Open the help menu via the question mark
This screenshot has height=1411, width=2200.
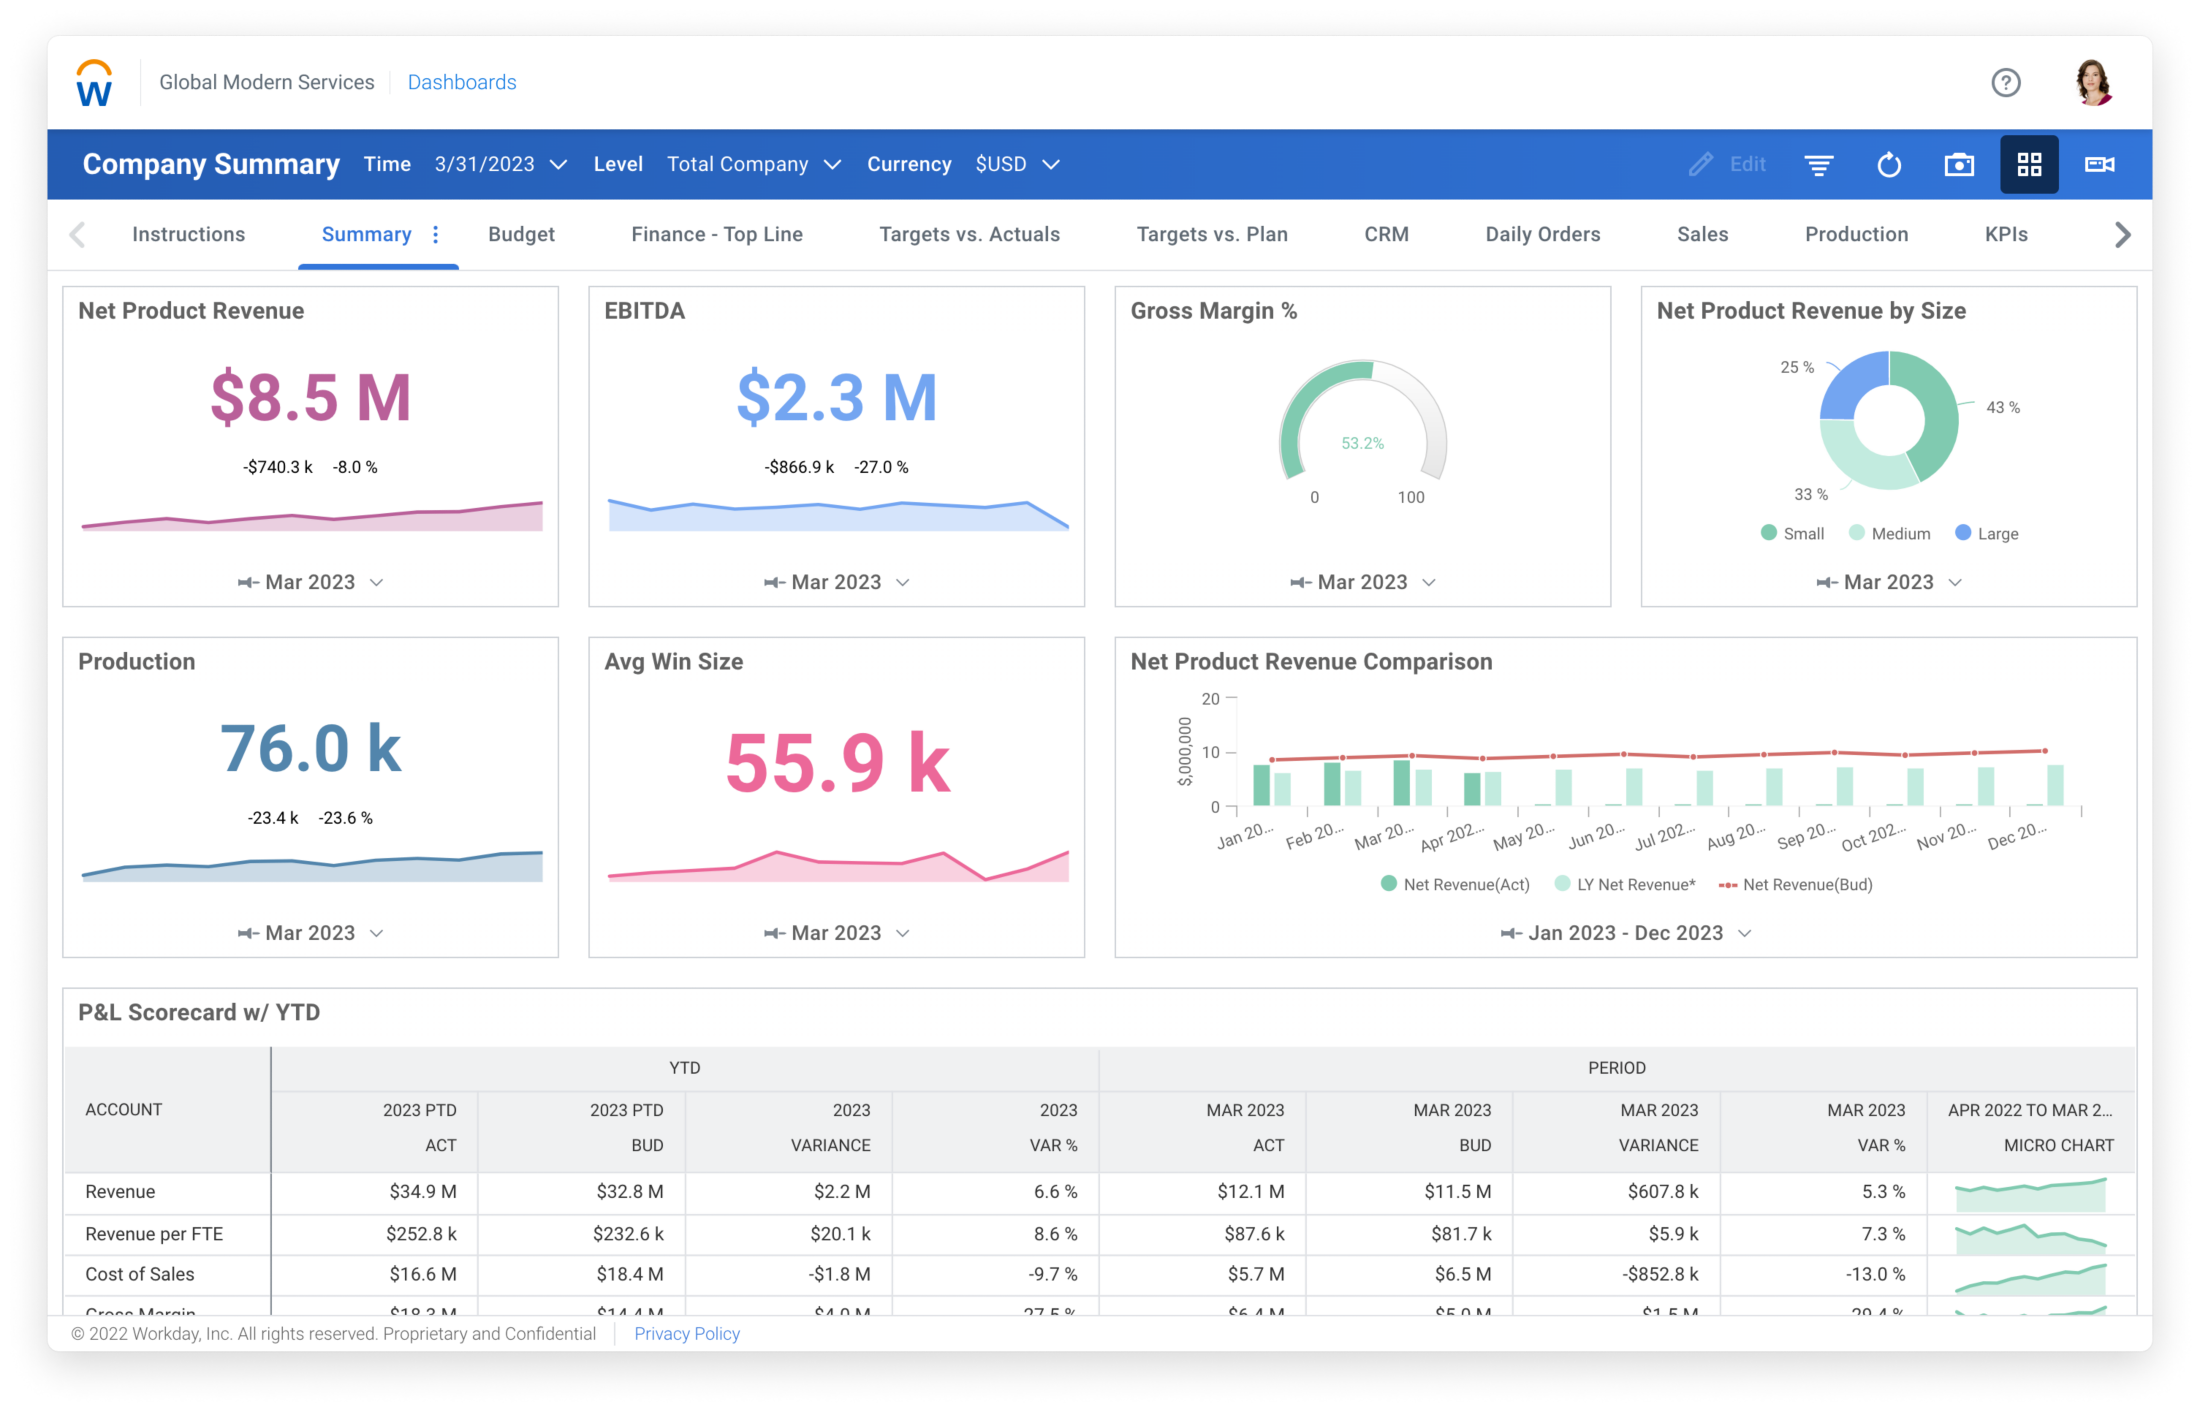click(x=2006, y=82)
